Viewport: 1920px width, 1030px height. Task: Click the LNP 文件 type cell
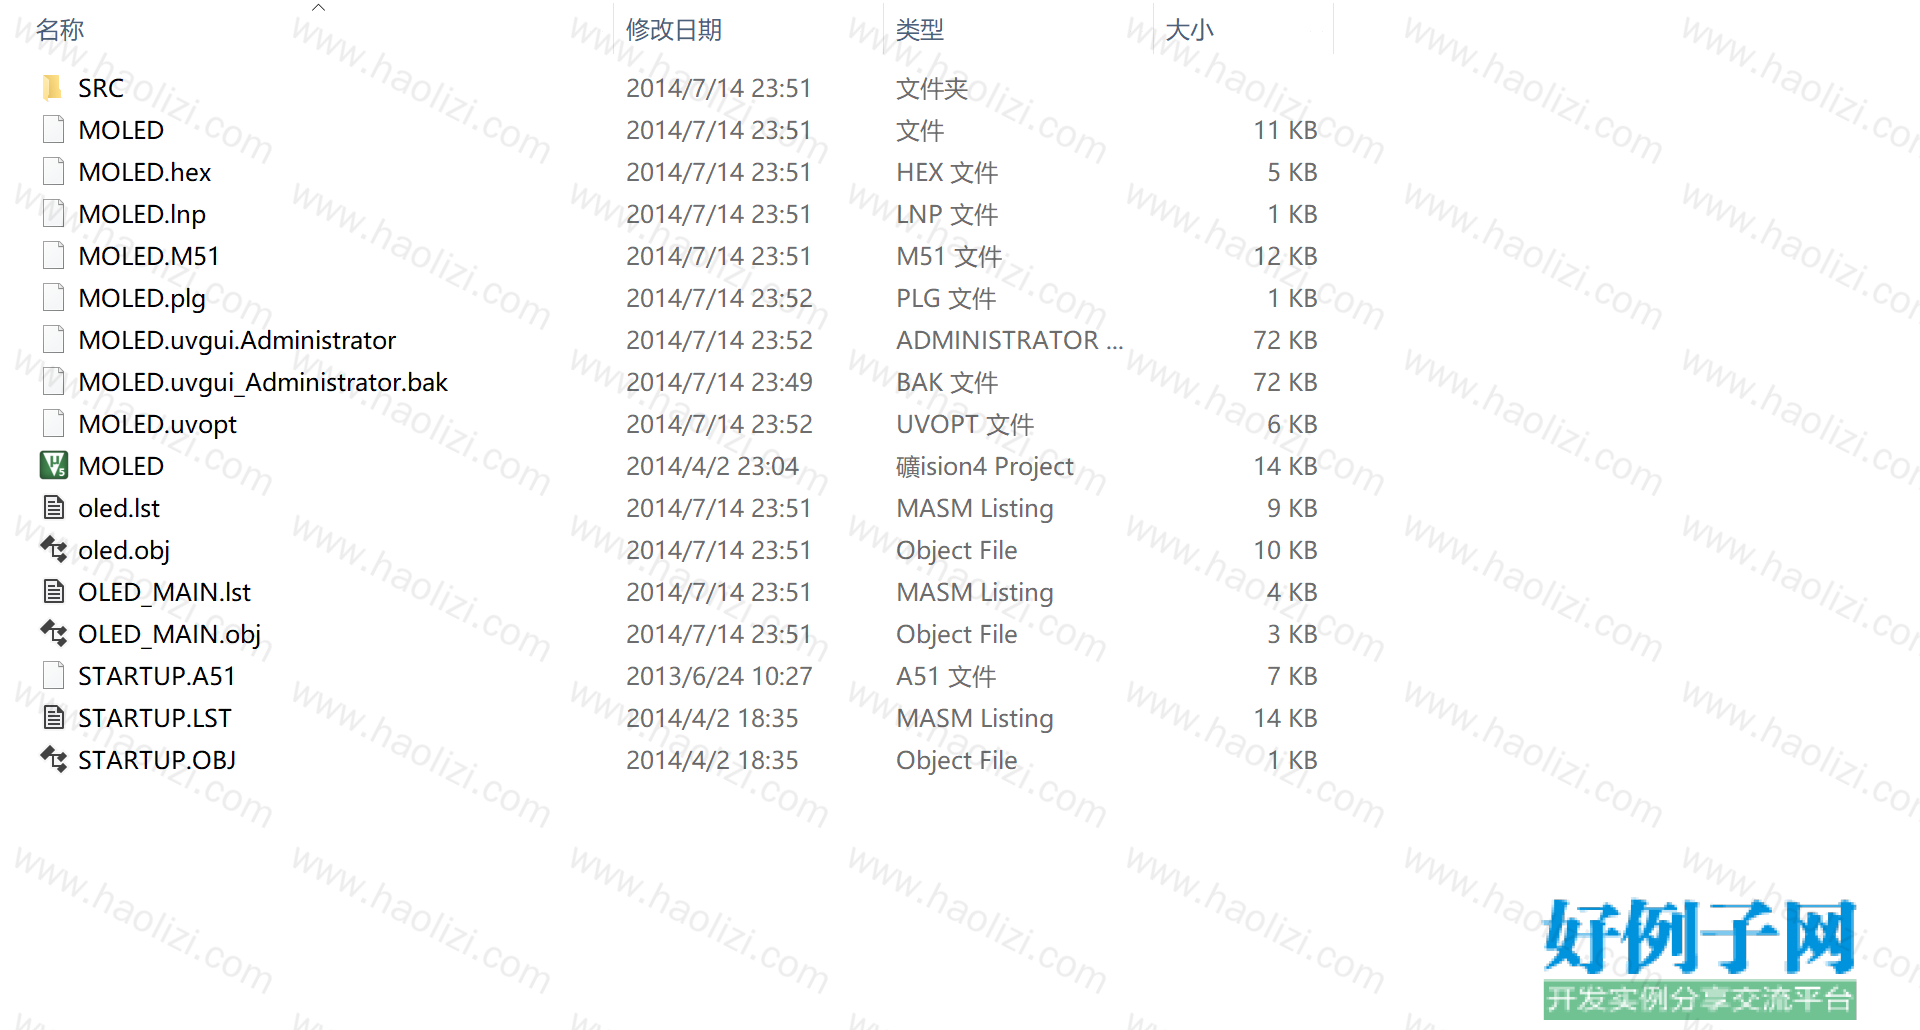947,214
